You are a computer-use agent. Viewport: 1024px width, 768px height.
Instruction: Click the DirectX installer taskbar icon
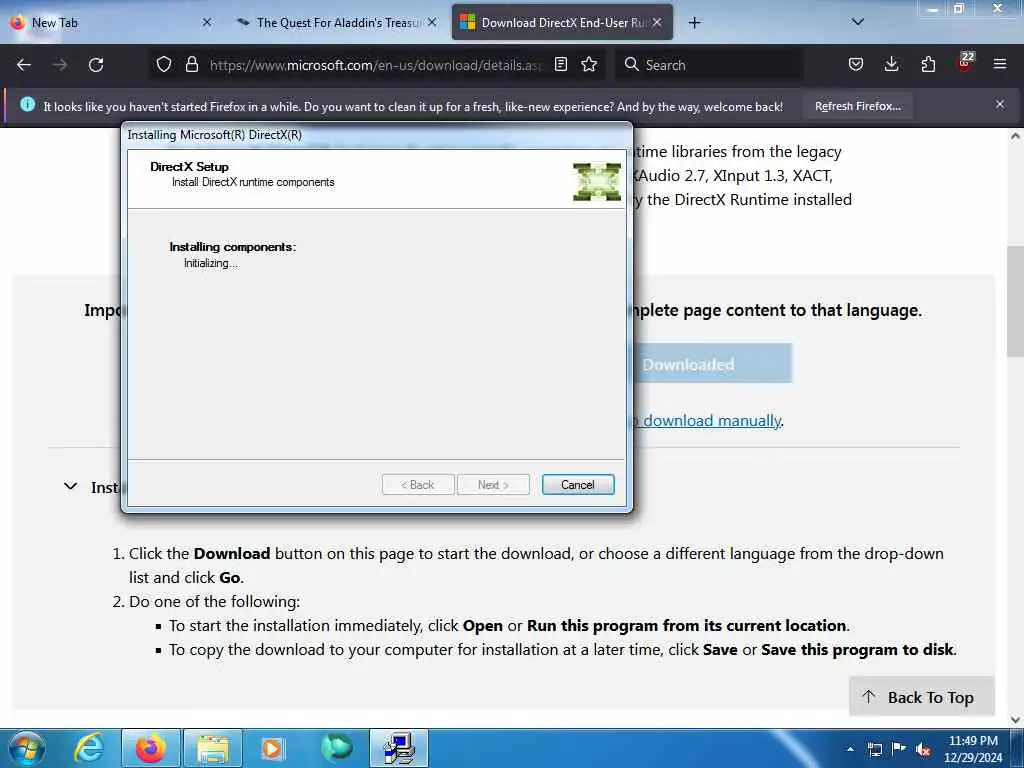tap(399, 748)
